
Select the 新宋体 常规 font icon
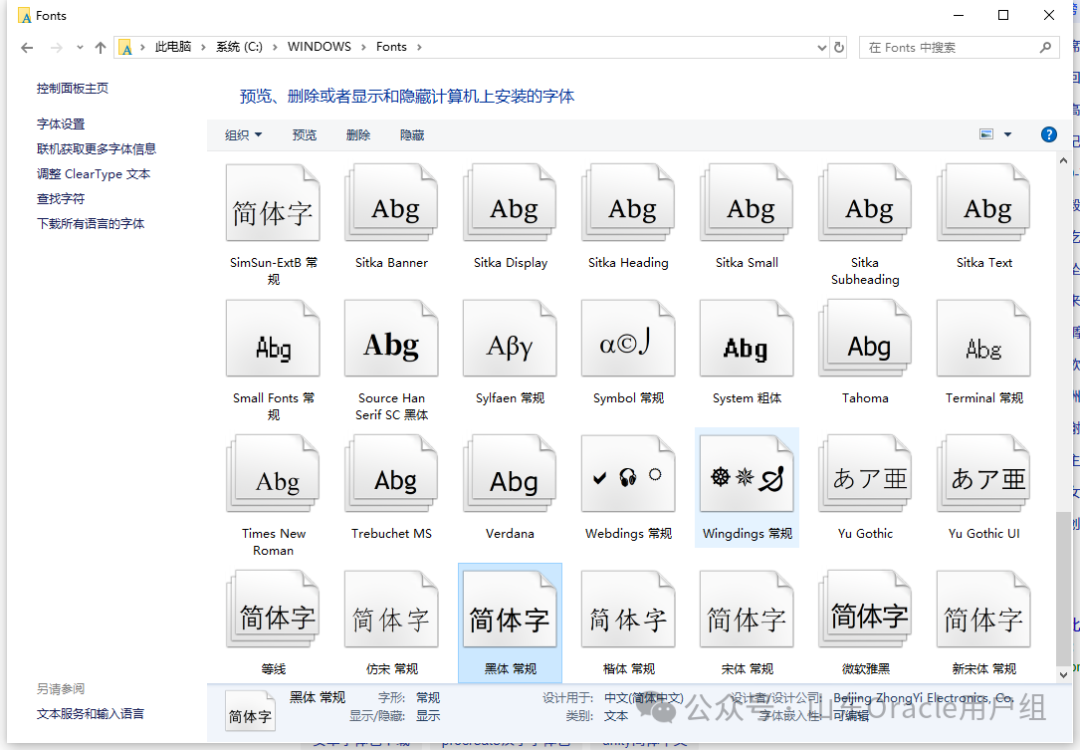984,610
